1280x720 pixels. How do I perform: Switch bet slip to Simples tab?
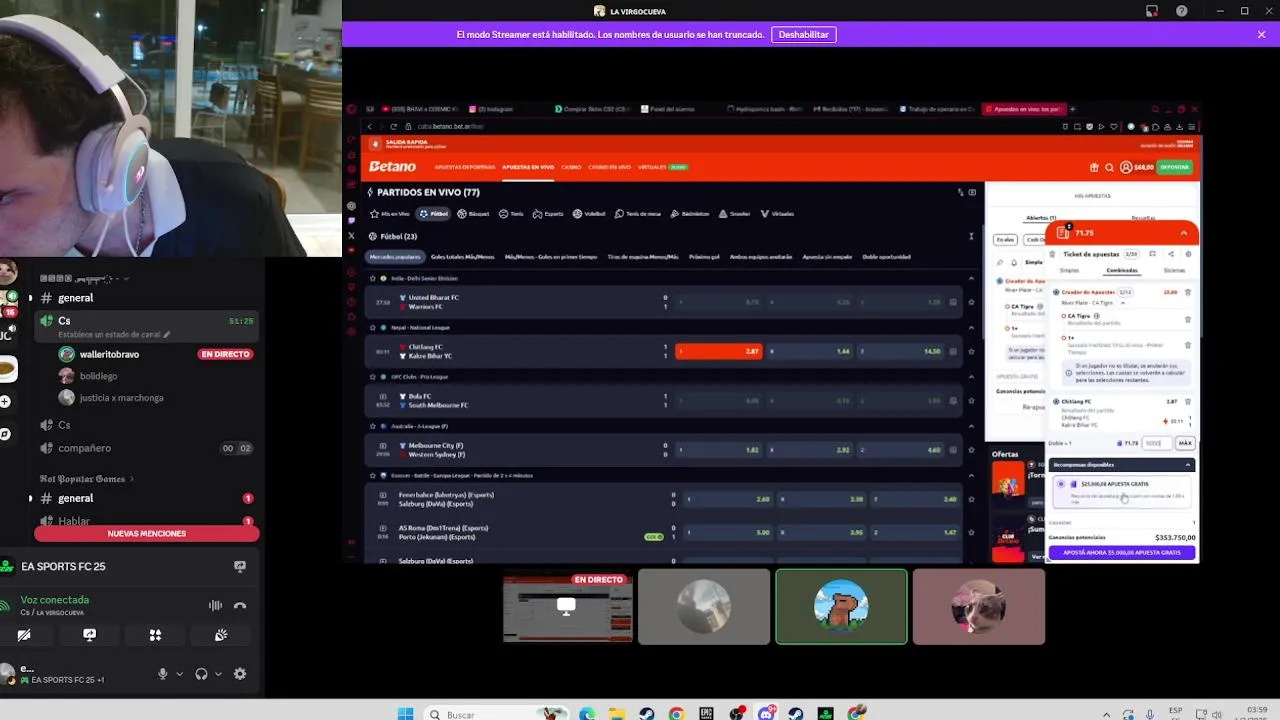[1069, 270]
